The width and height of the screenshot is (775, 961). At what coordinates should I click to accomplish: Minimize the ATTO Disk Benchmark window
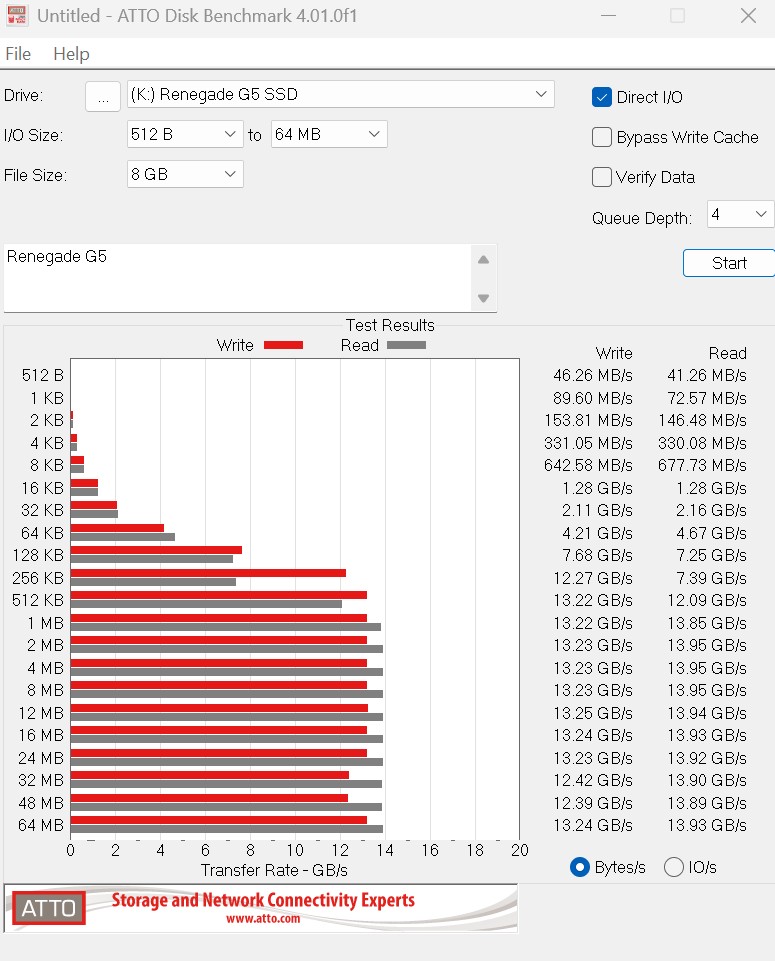tap(608, 15)
